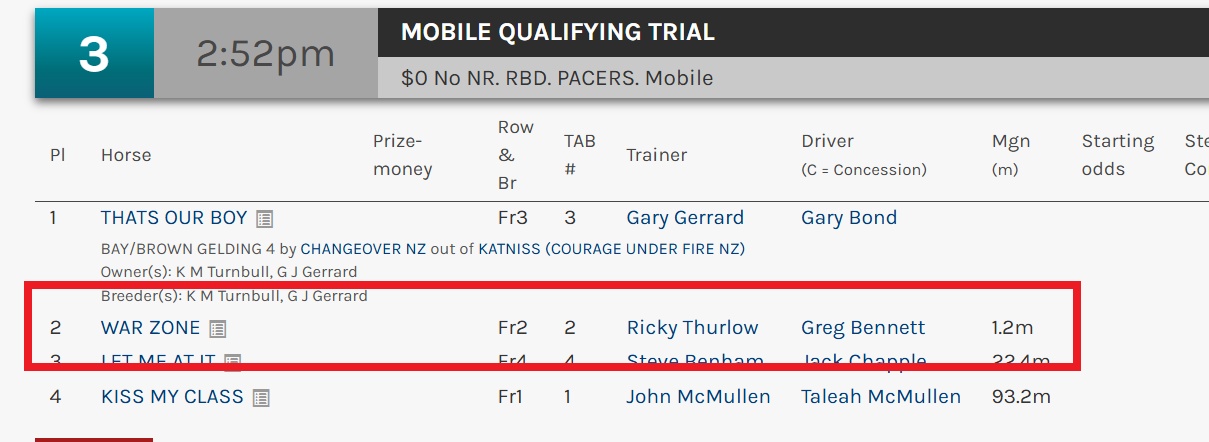Open sire link CHANGEOVER NZ

[363, 248]
